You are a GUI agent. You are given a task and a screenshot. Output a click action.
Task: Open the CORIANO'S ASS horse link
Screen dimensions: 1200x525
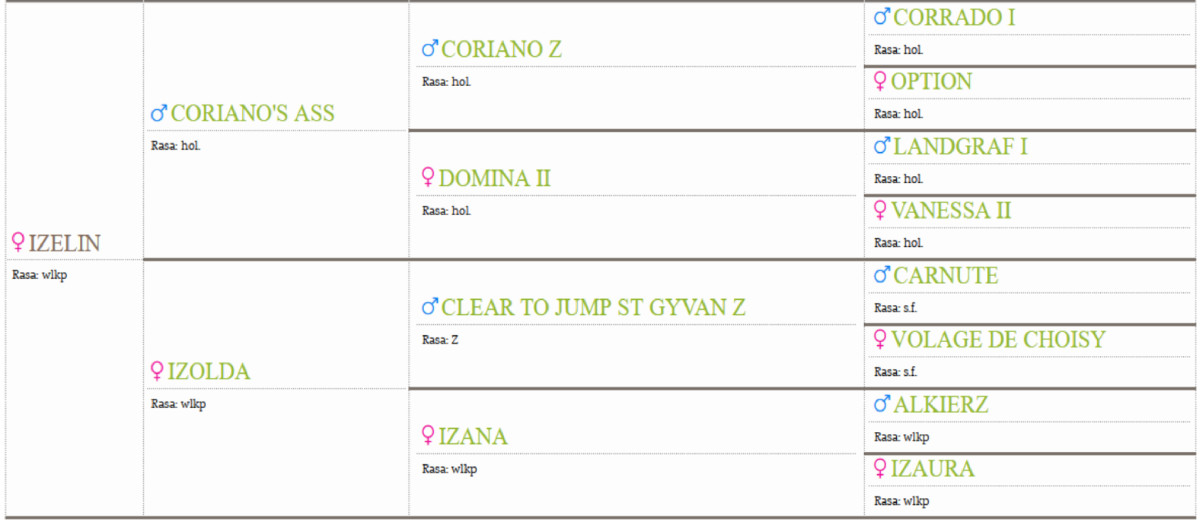click(253, 114)
